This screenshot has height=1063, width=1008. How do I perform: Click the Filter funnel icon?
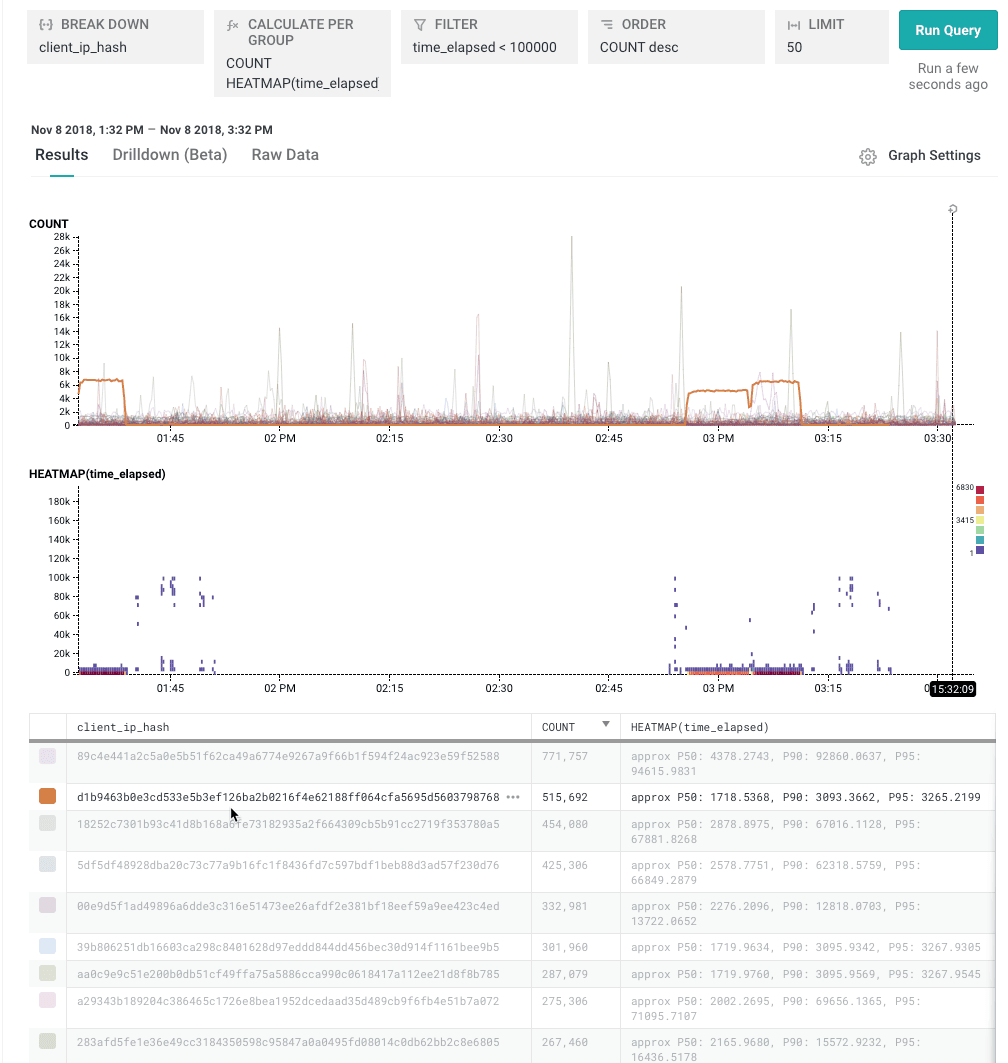(x=420, y=24)
